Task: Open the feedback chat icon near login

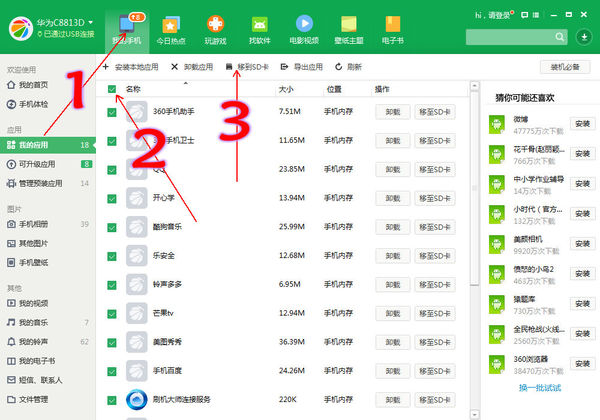Action: (525, 15)
